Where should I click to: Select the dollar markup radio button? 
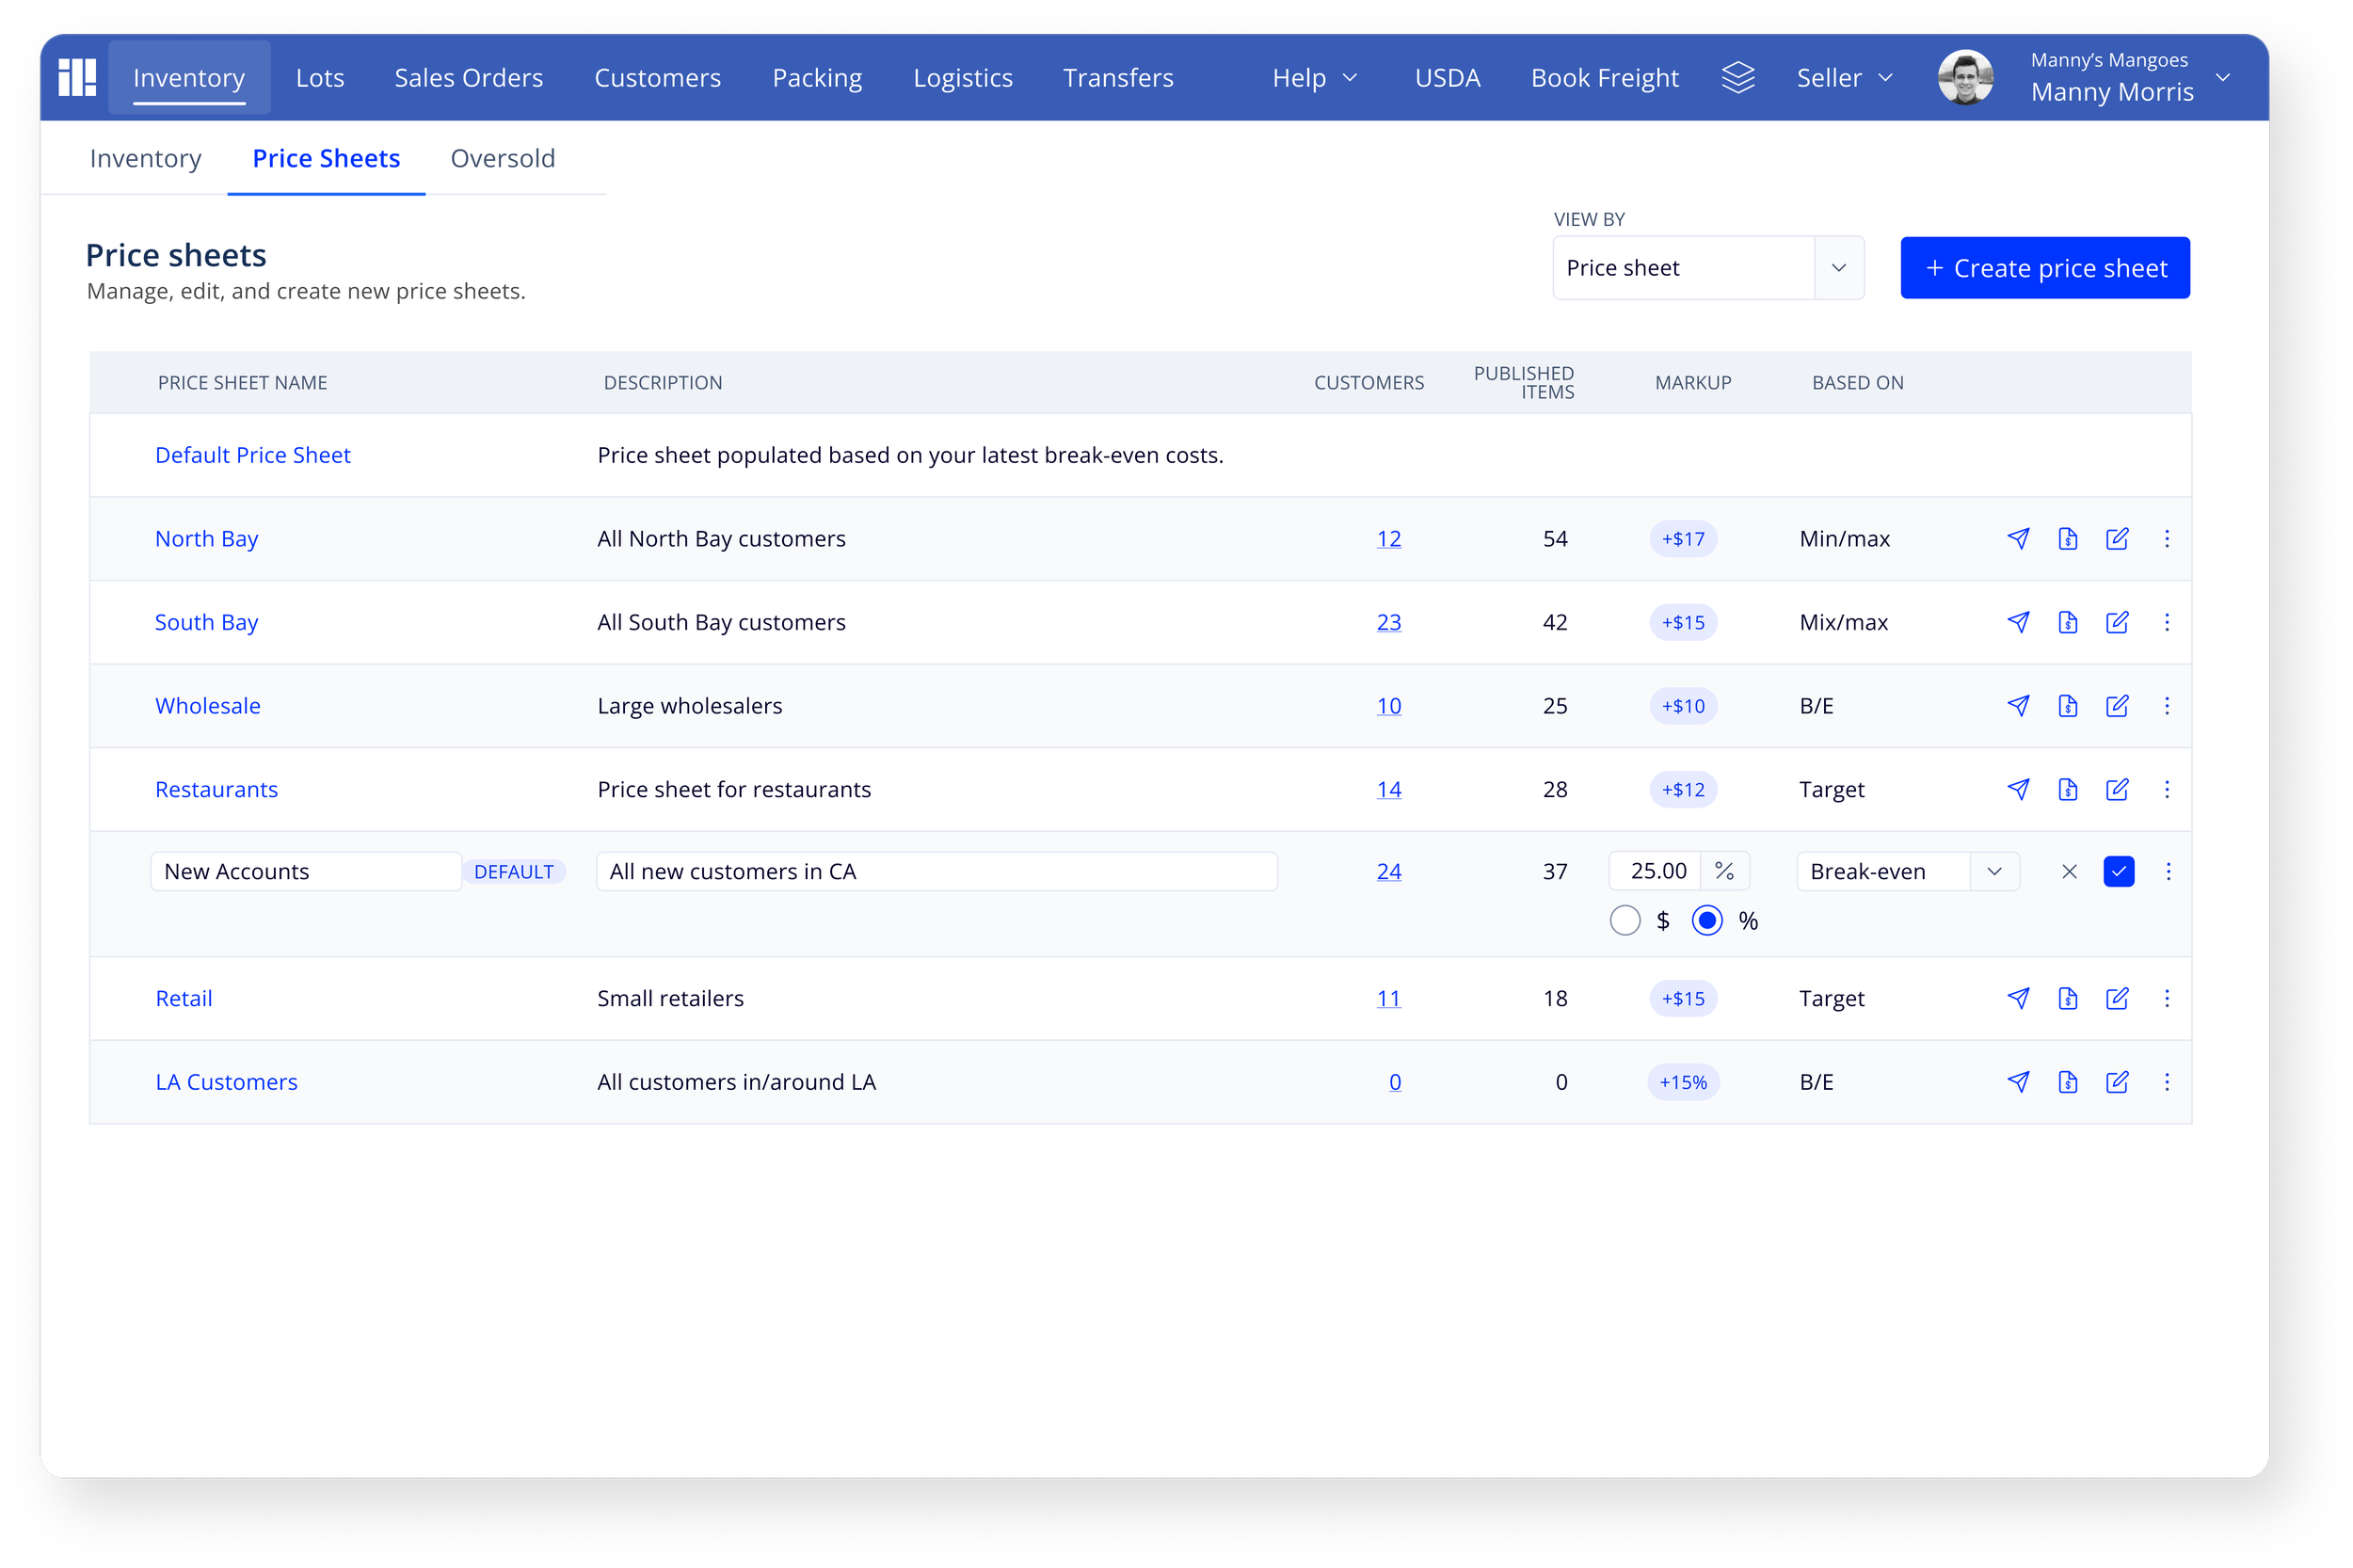point(1625,920)
